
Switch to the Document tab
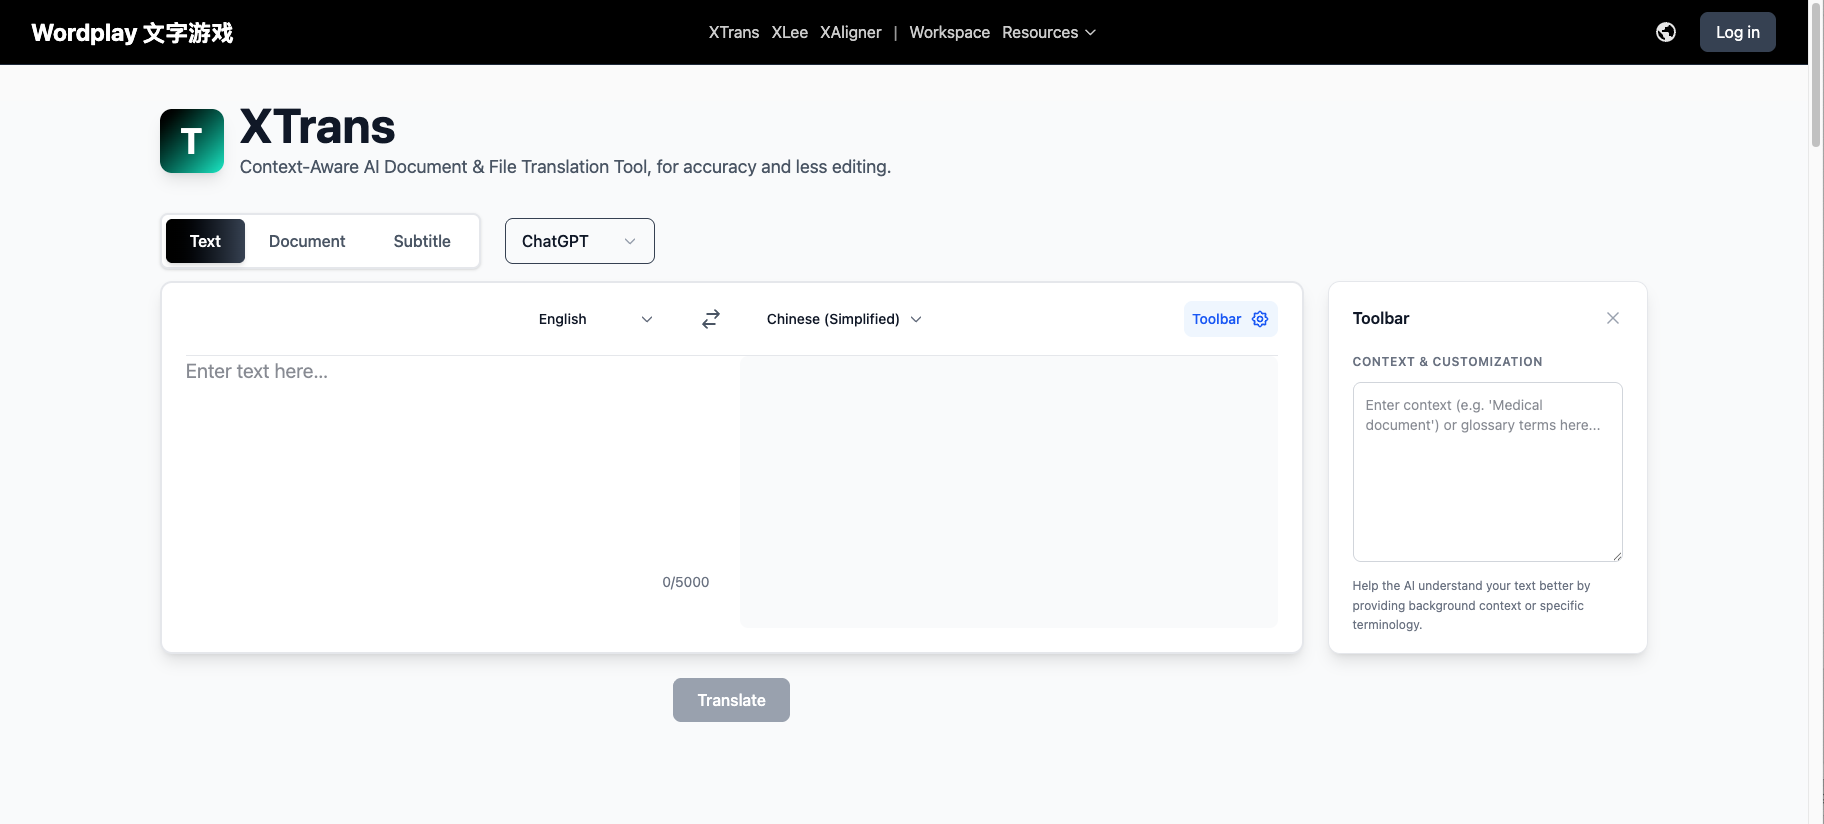pyautogui.click(x=307, y=241)
